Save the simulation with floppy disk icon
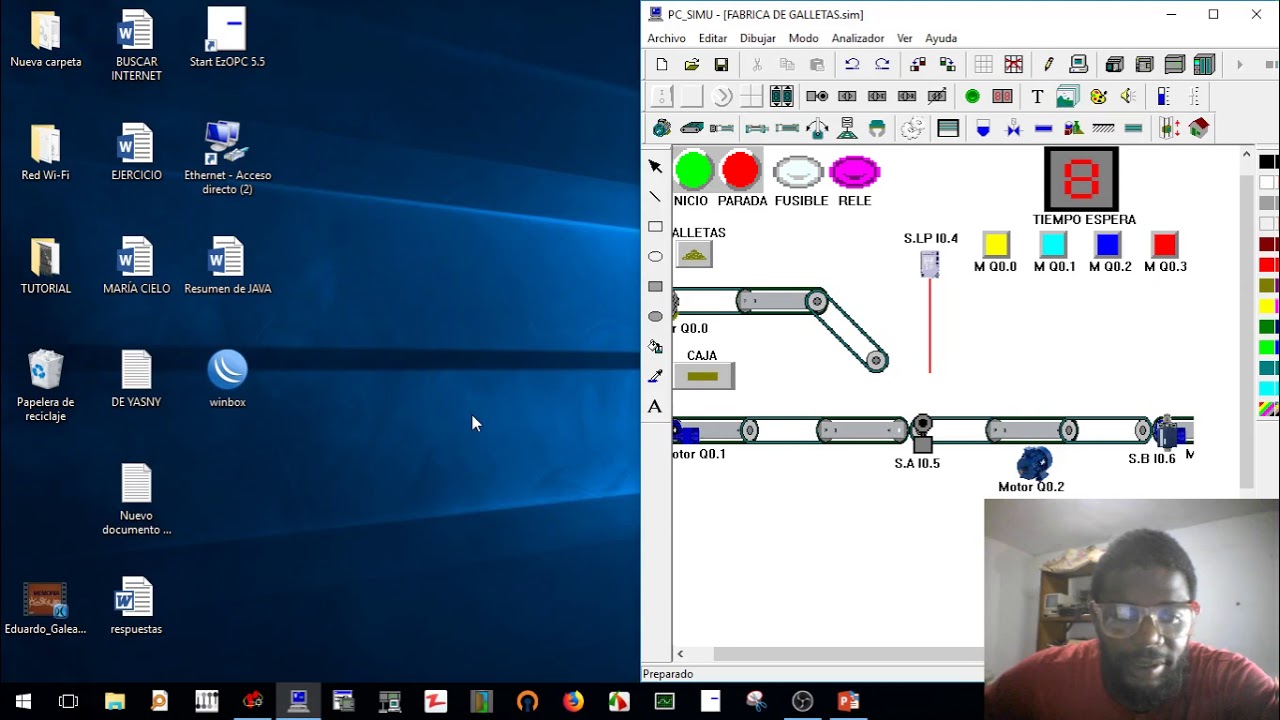The image size is (1280, 720). 721,64
